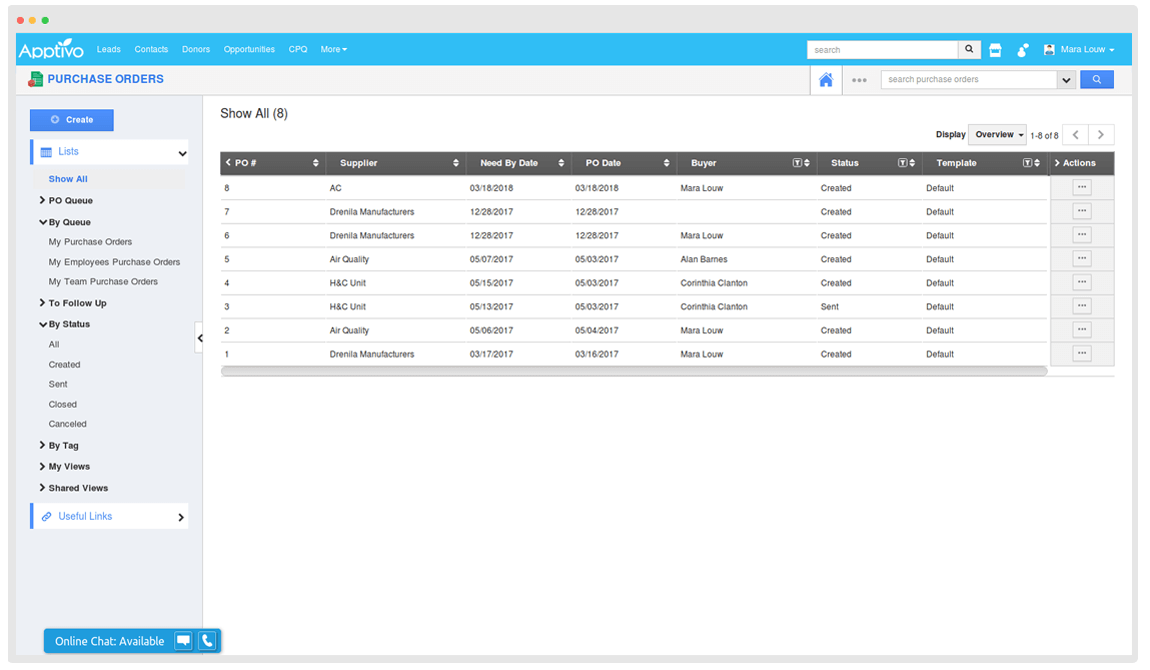Expand the PO Queue tree section
This screenshot has height=670, width=1150.
click(x=70, y=201)
